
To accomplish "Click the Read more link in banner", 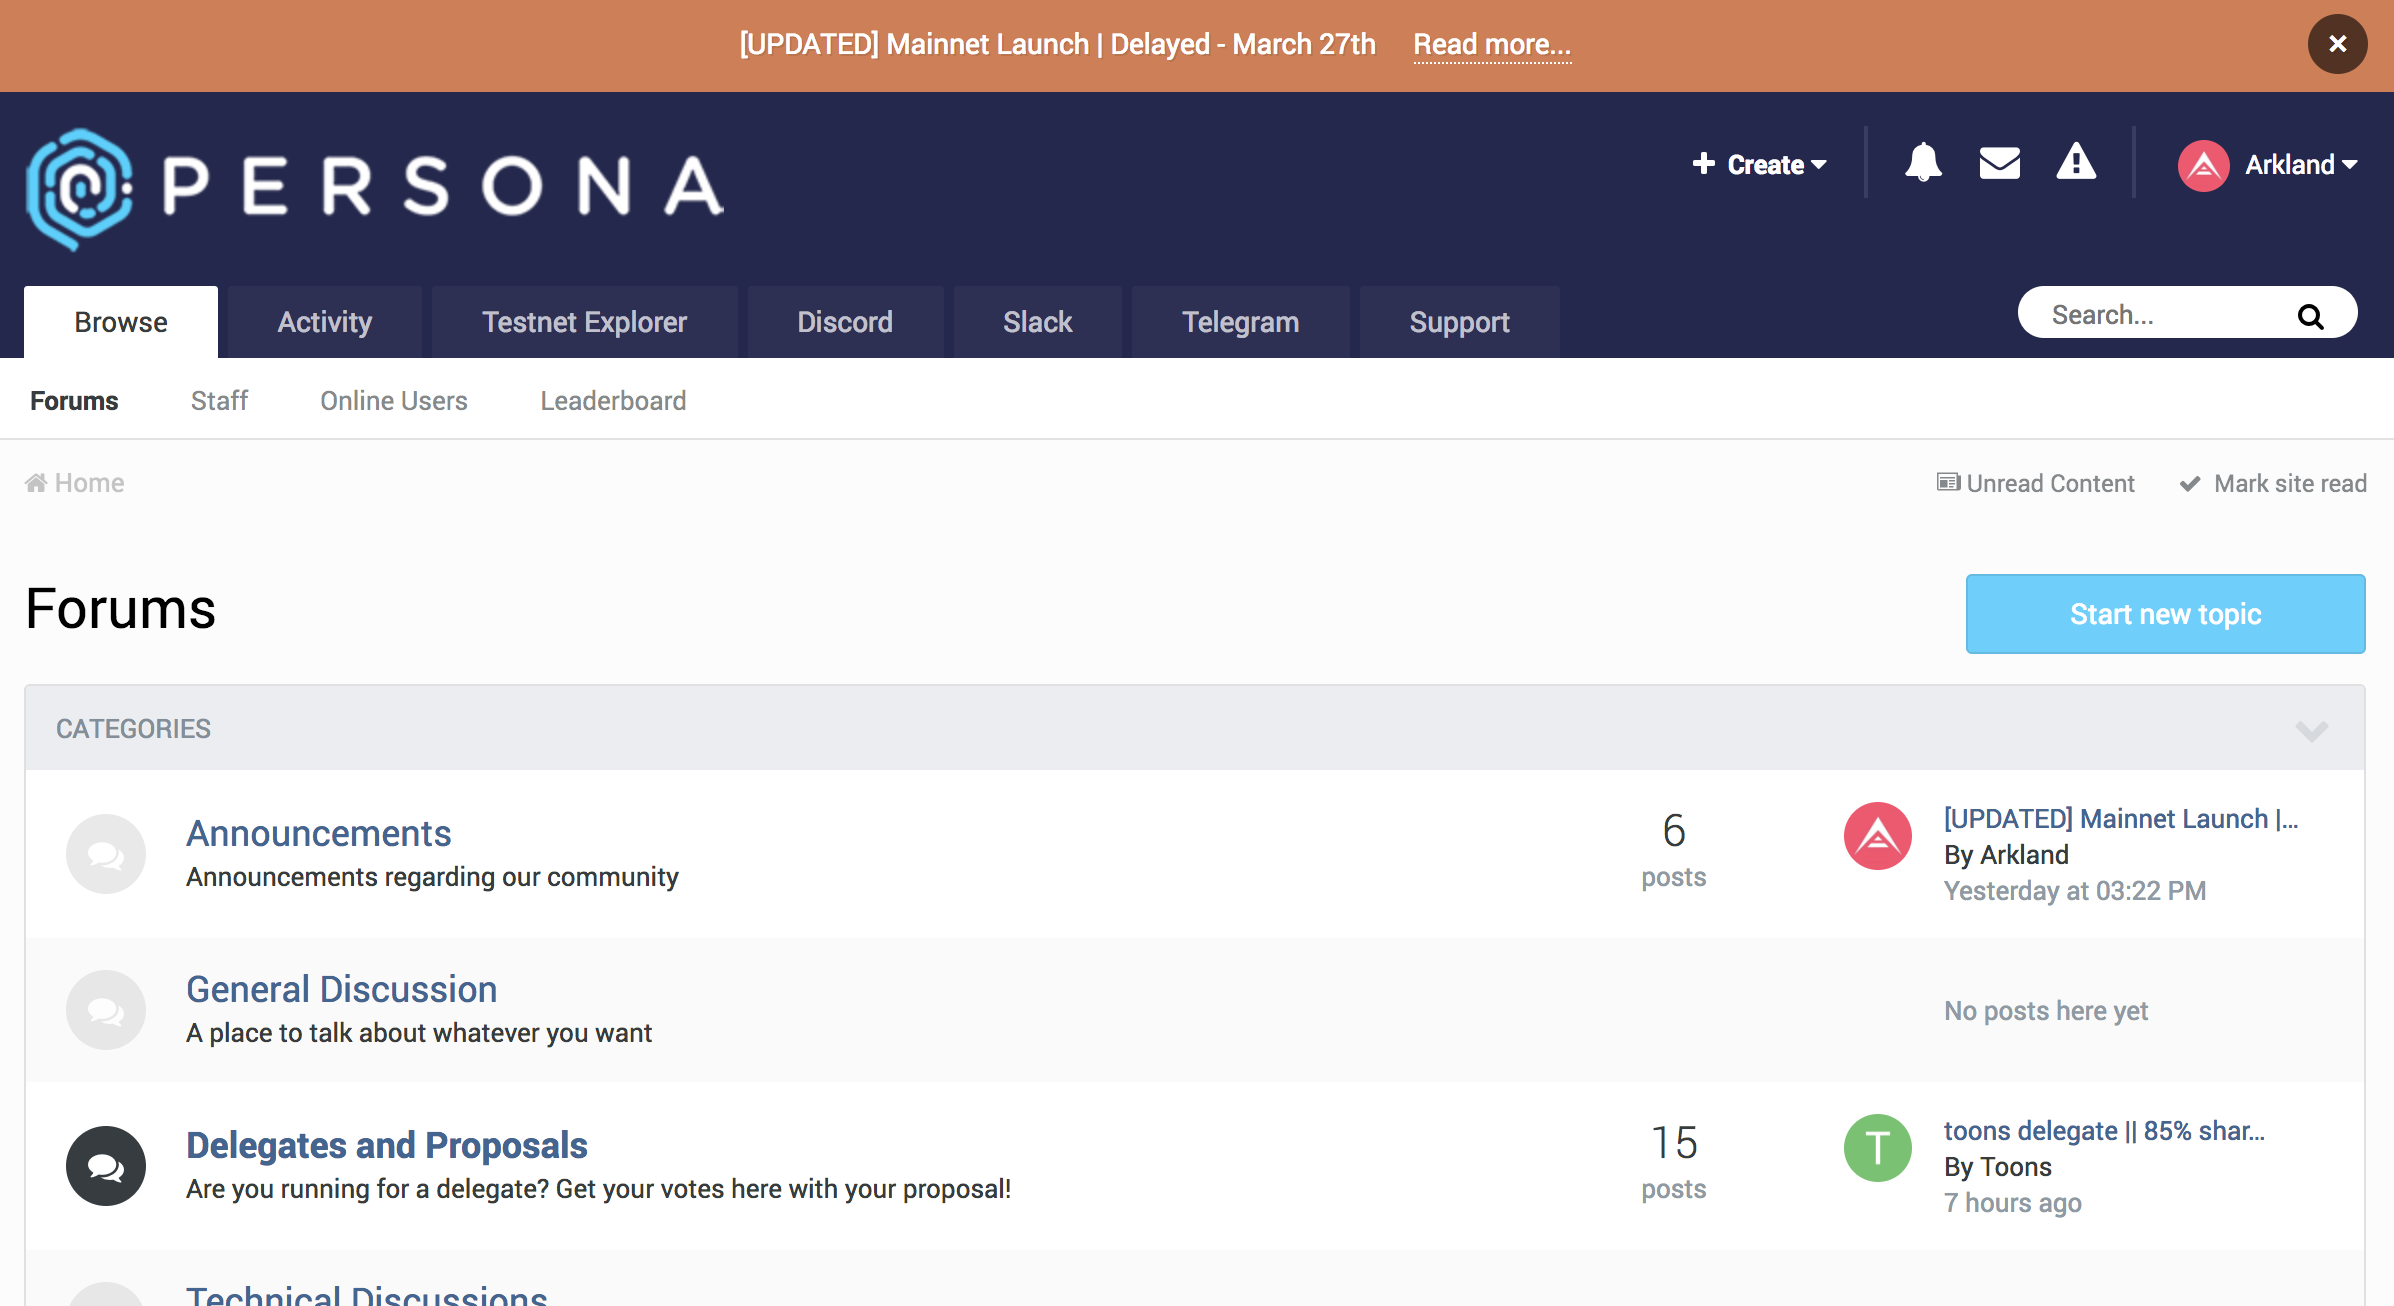I will 1490,43.
